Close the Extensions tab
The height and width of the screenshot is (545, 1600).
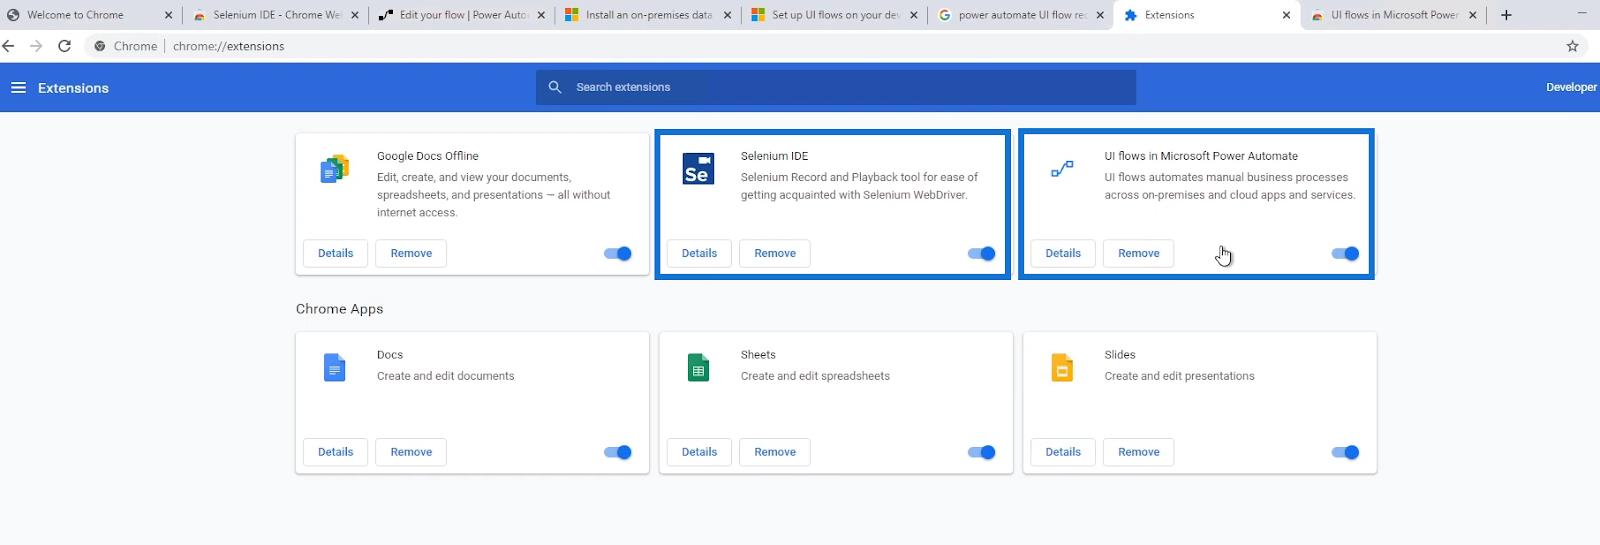click(x=1286, y=15)
